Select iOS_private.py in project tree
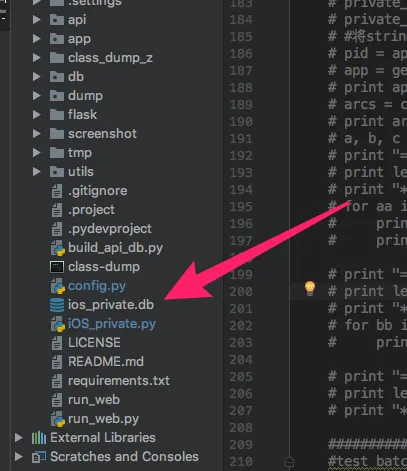407x471 pixels. [x=112, y=324]
